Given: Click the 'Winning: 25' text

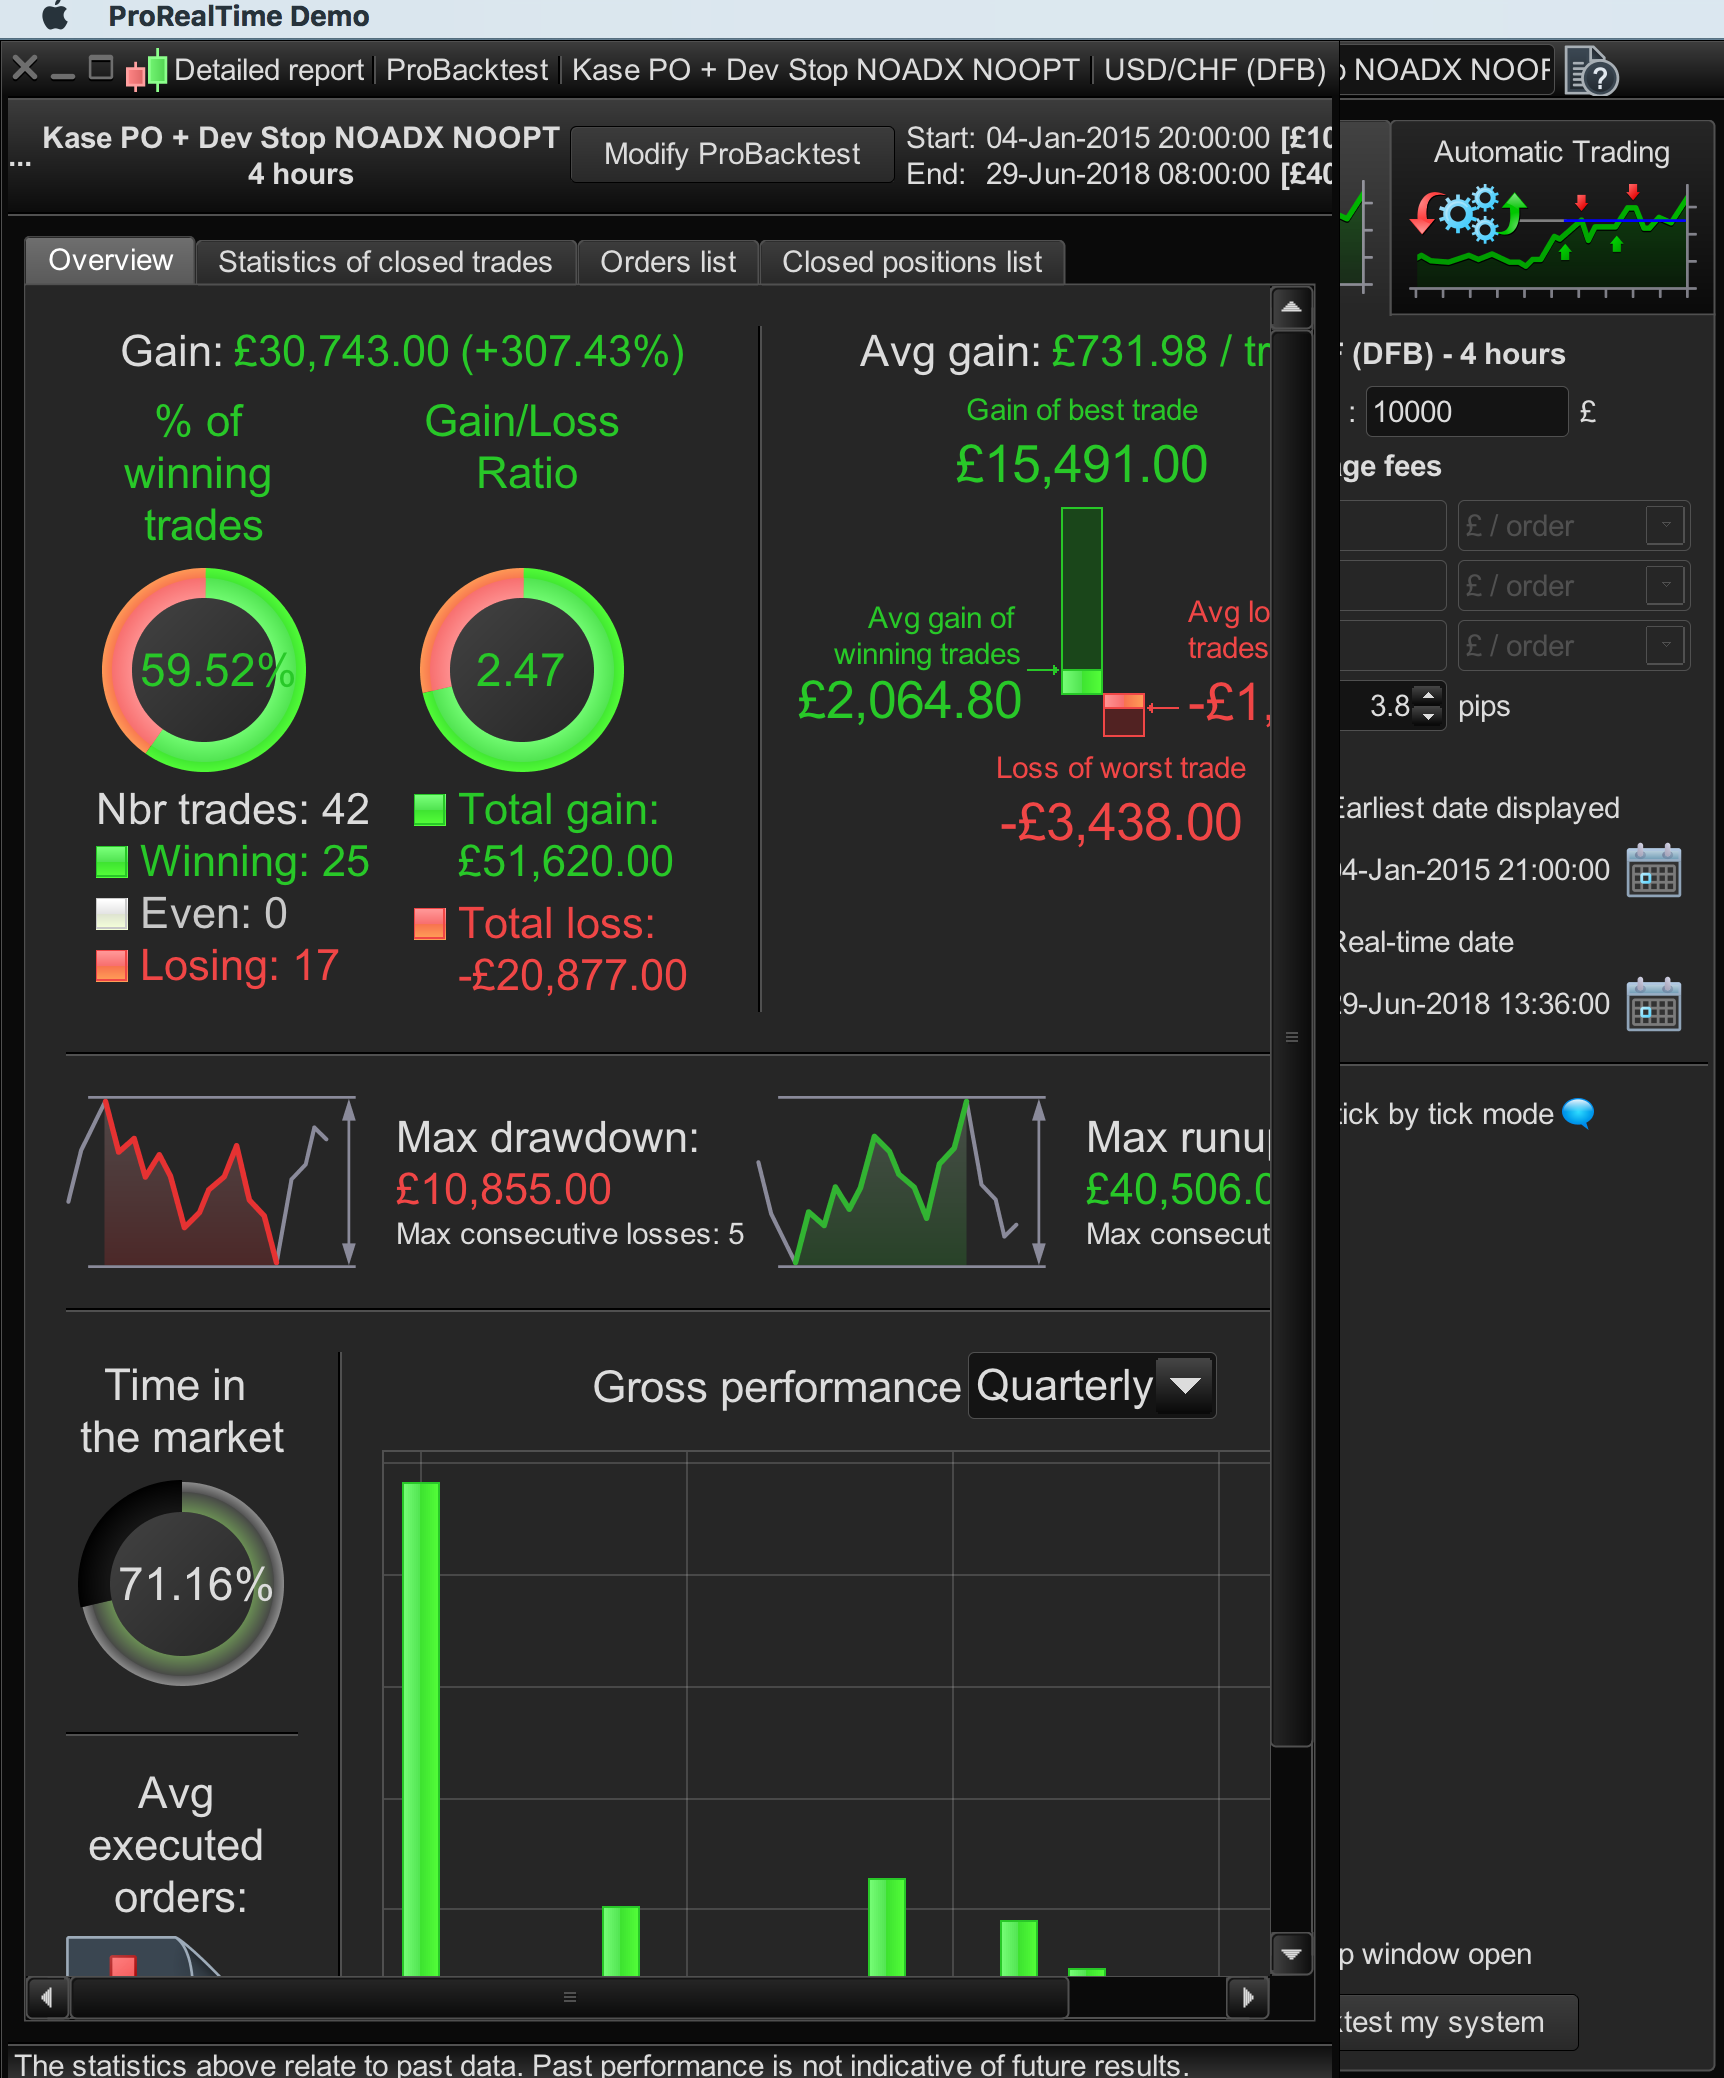Looking at the screenshot, I should [255, 861].
